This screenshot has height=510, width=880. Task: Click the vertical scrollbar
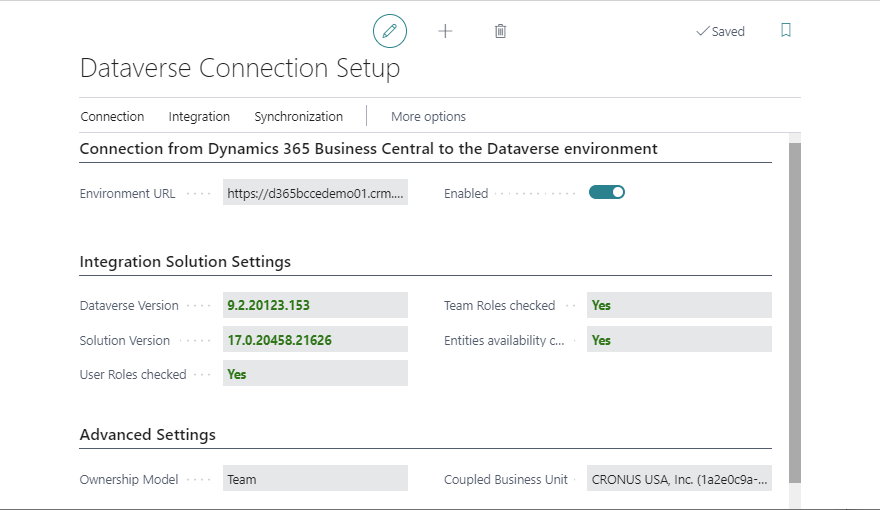click(x=795, y=313)
